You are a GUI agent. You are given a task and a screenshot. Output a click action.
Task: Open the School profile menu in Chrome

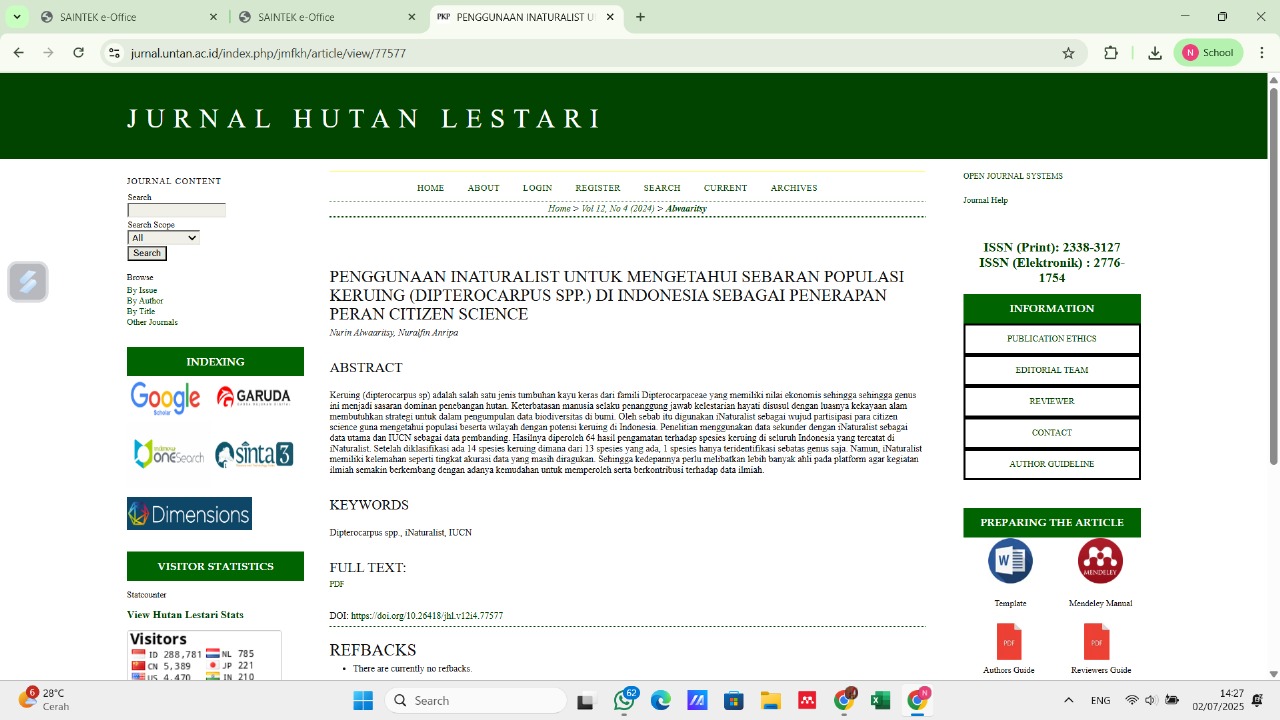tap(1209, 53)
